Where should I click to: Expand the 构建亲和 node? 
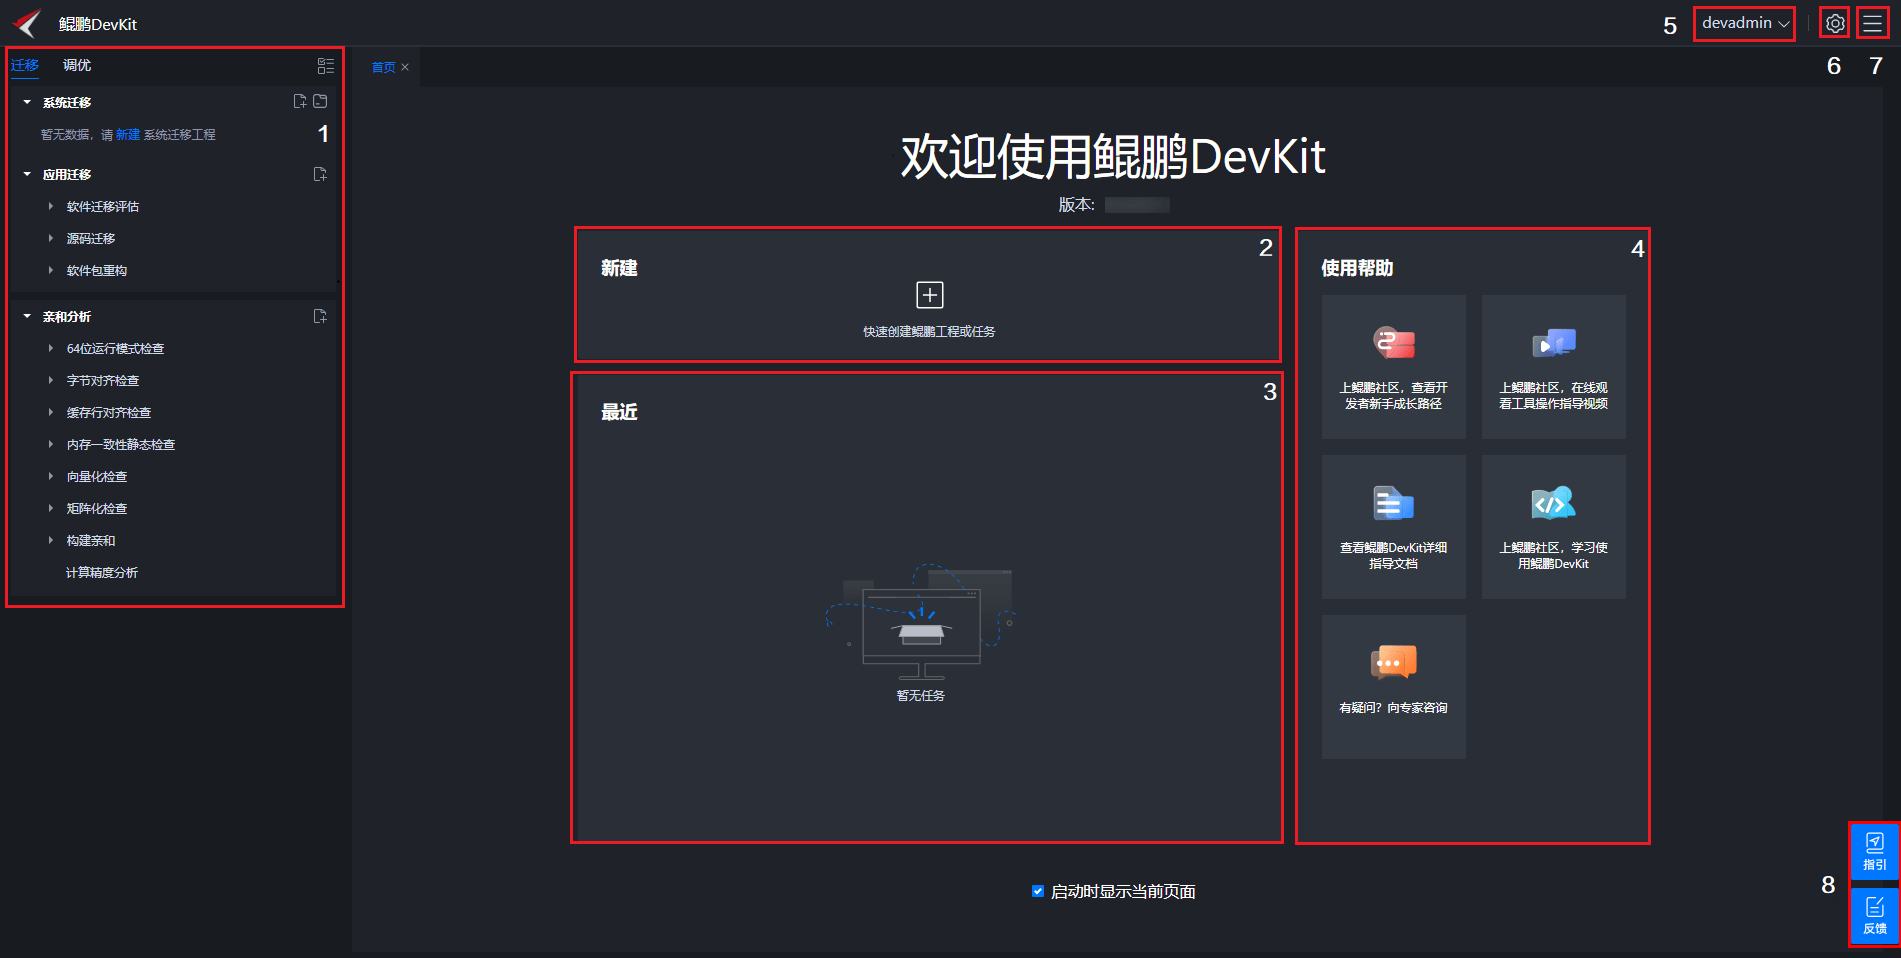click(x=51, y=540)
